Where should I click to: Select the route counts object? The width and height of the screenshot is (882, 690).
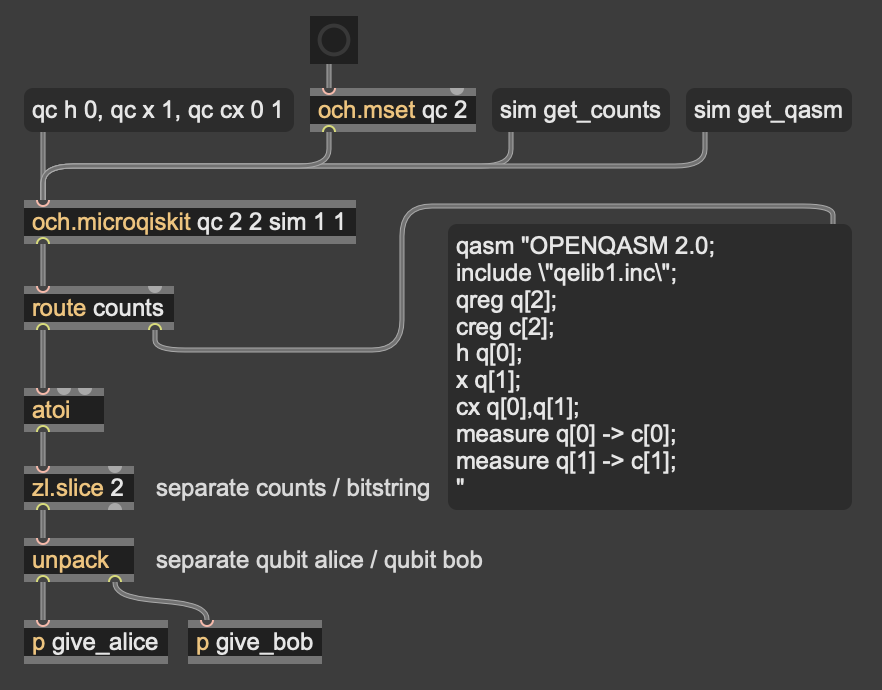click(98, 308)
